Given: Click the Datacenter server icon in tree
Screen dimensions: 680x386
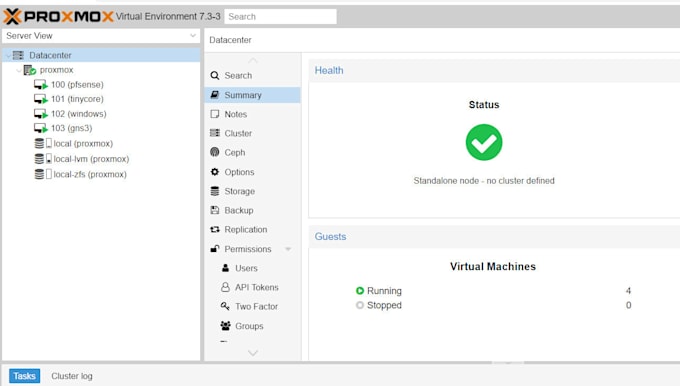Looking at the screenshot, I should 18,55.
